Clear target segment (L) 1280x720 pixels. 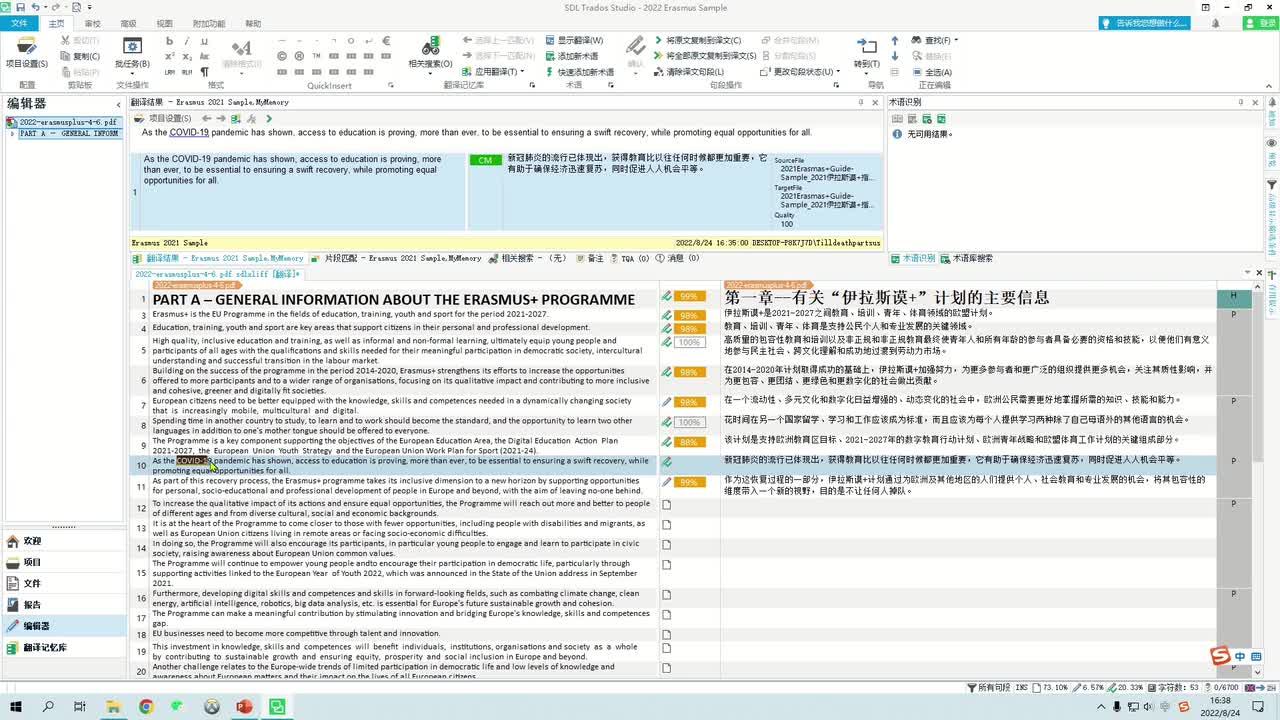tap(688, 72)
